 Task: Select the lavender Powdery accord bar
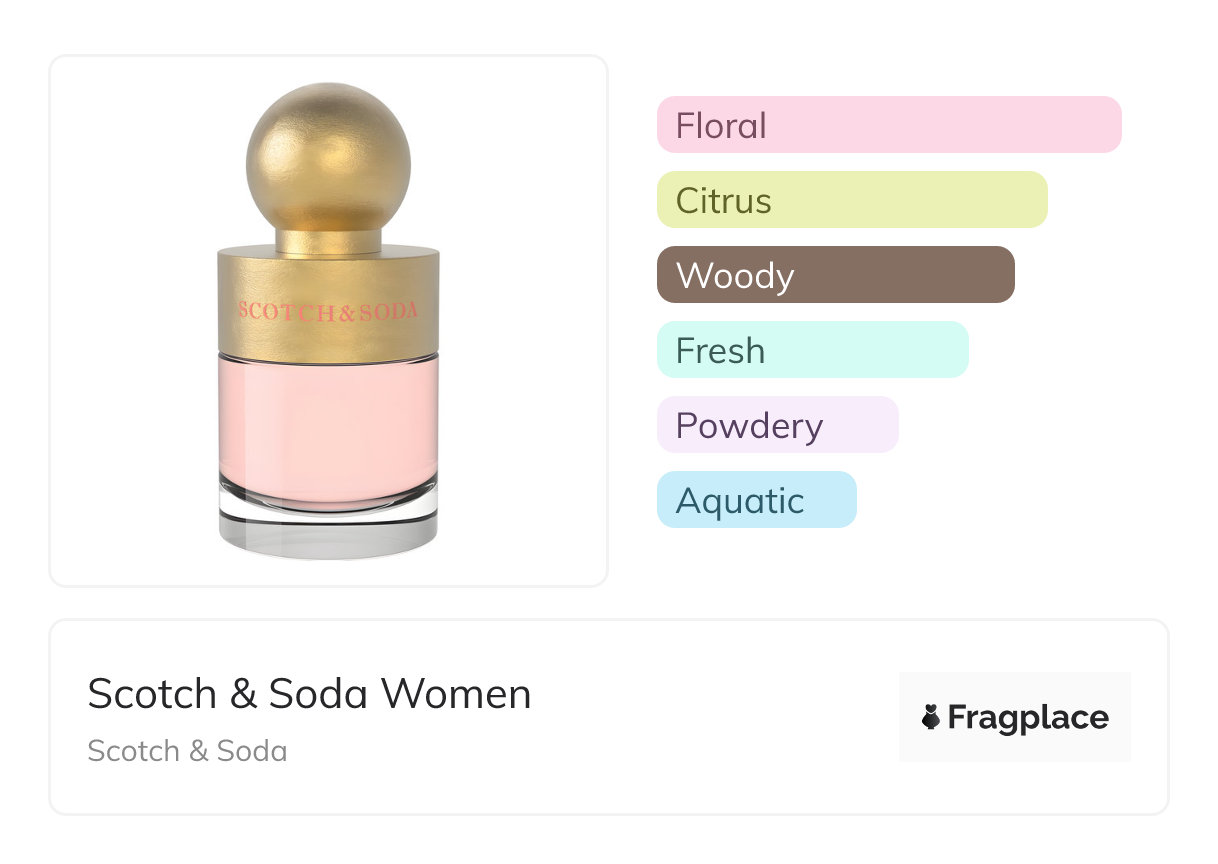pyautogui.click(x=778, y=425)
